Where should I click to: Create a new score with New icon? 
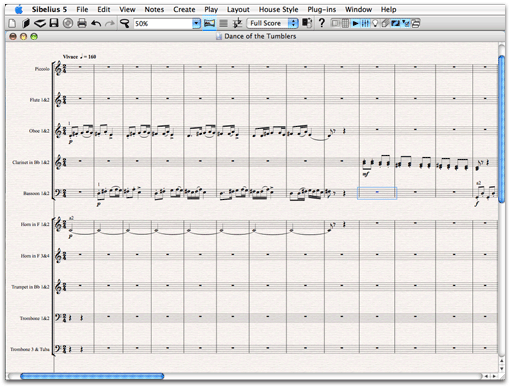tap(12, 23)
